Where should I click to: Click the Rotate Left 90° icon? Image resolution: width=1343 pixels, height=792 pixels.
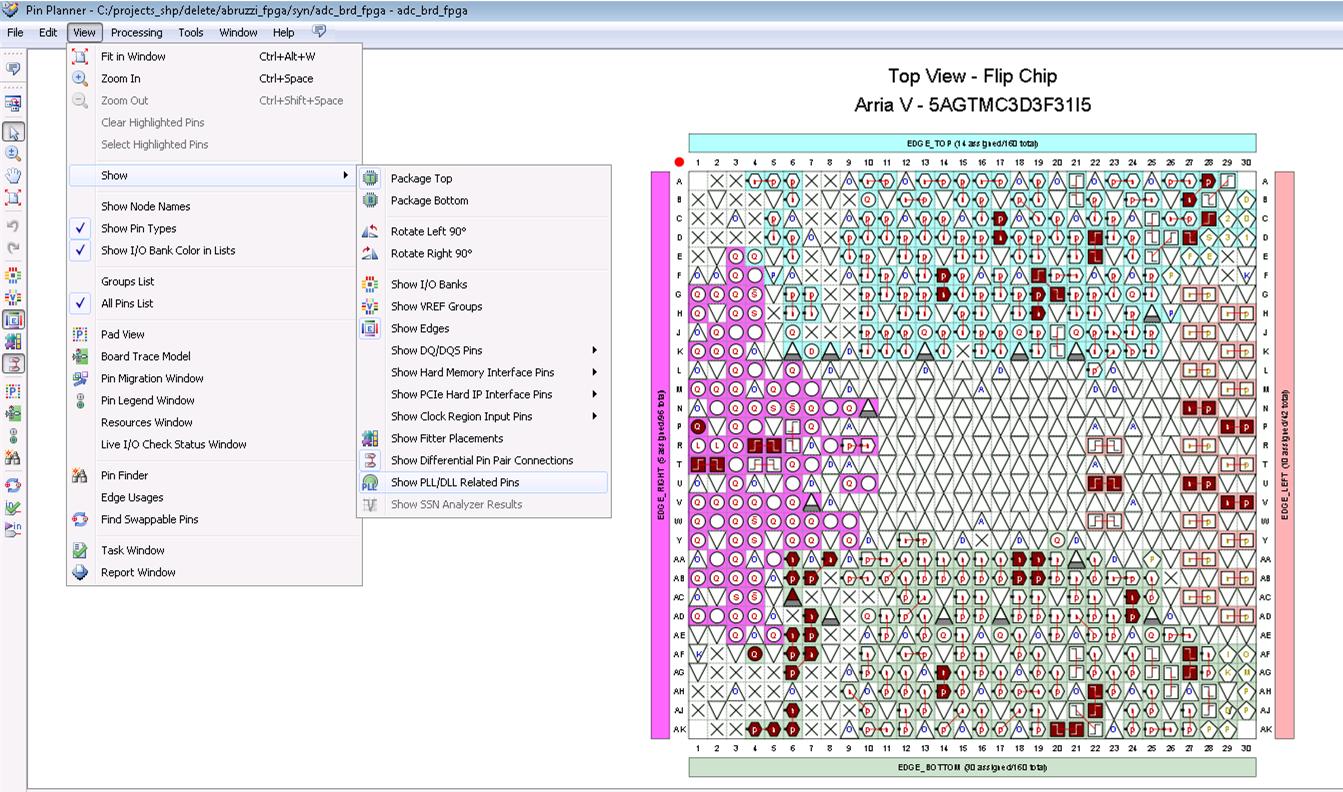370,231
